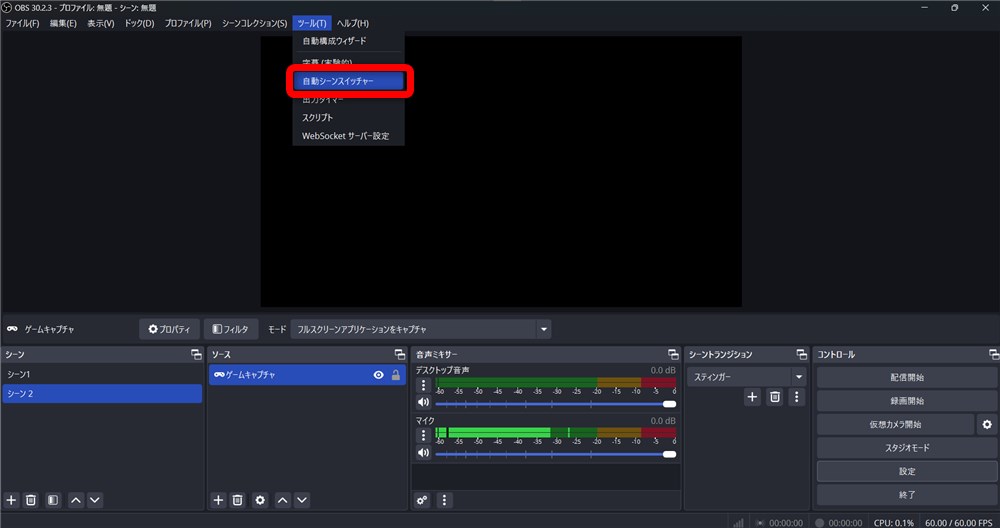Open transition properties three-dot icon
This screenshot has height=528, width=1000.
pos(797,397)
